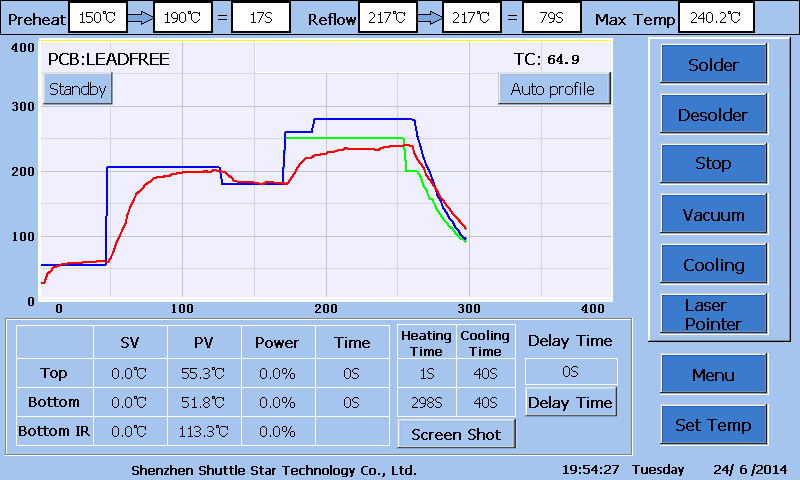Click the reflow arrow icon
The width and height of the screenshot is (800, 480).
pos(430,18)
